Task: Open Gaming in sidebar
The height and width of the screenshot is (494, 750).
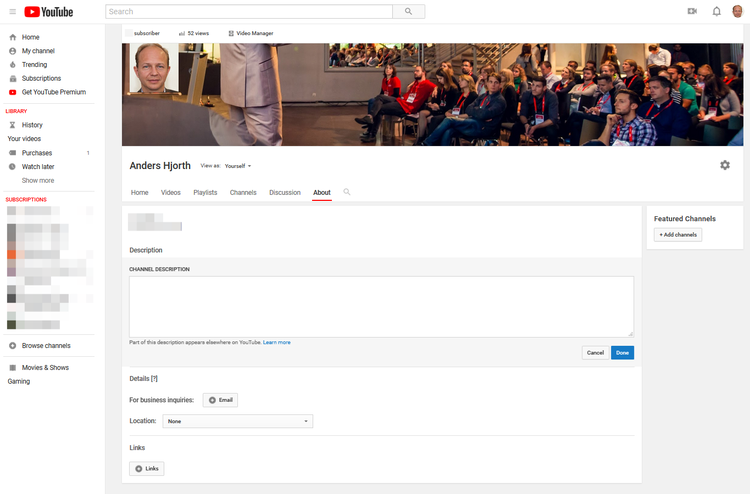Action: [x=19, y=382]
